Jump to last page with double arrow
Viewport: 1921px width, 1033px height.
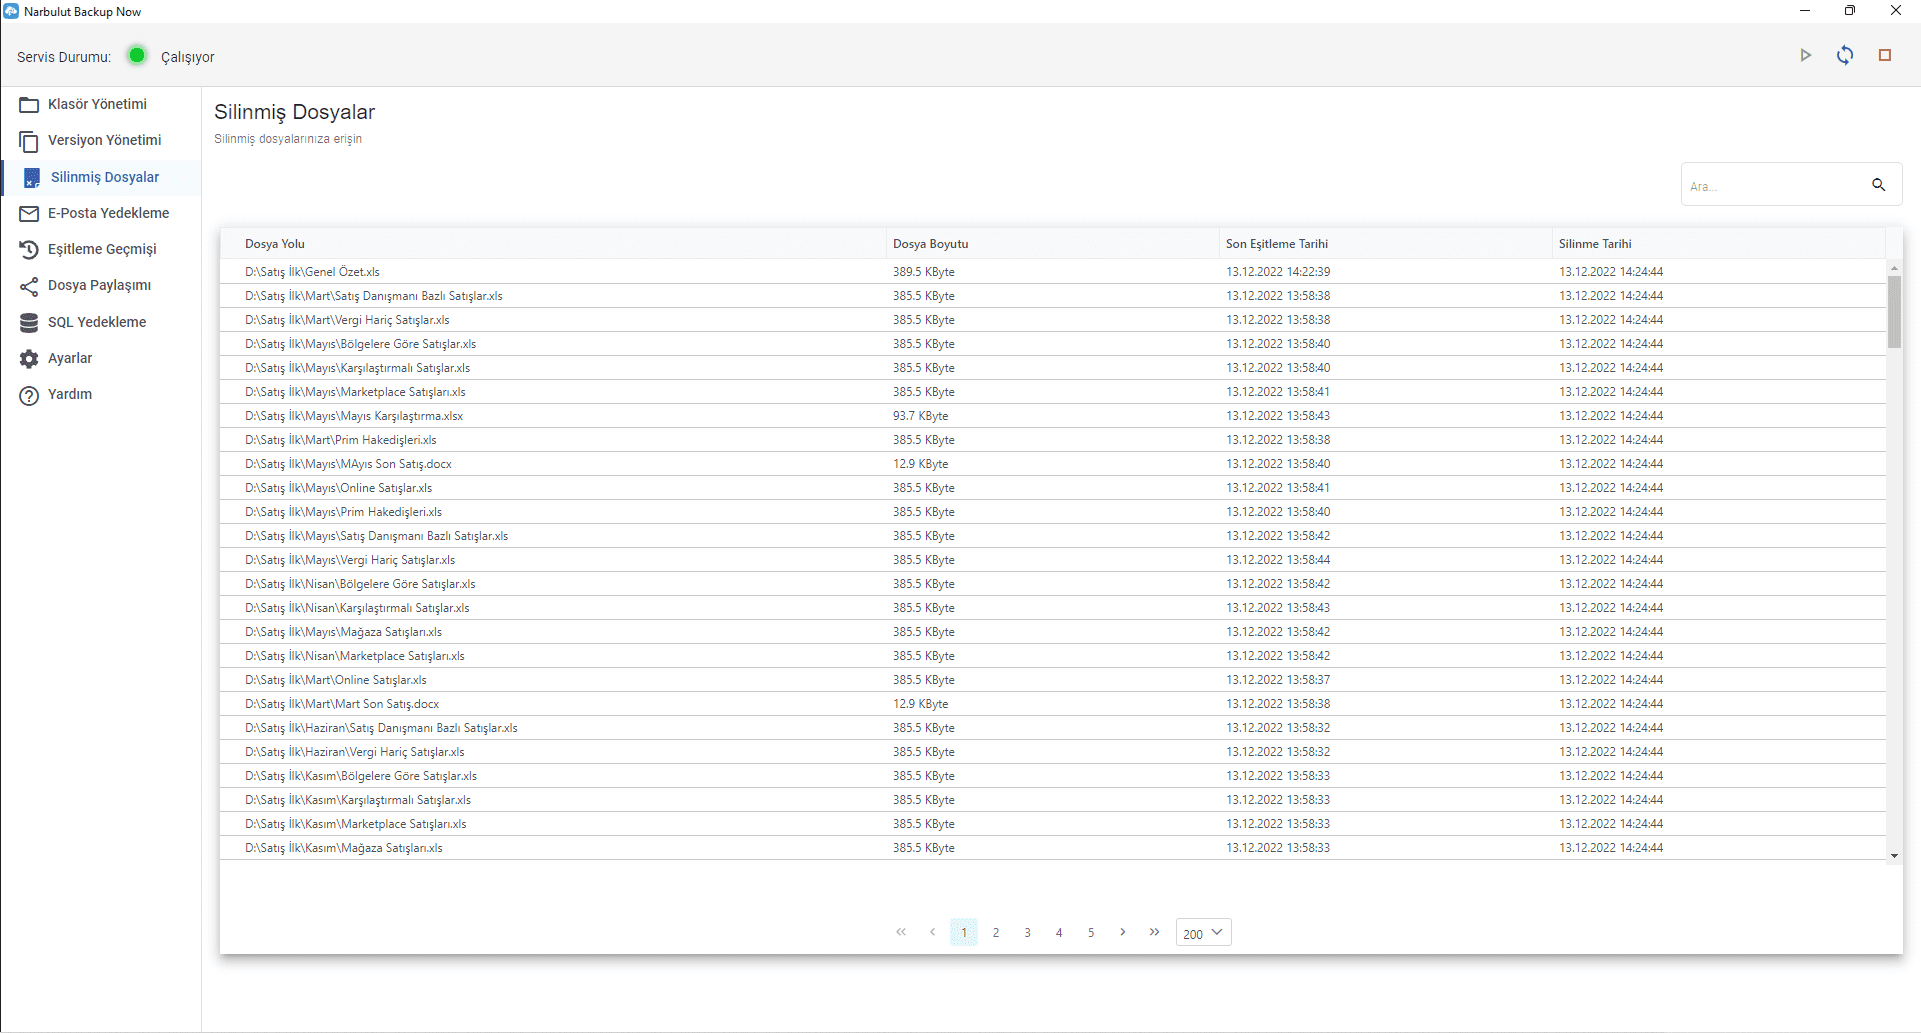point(1154,932)
